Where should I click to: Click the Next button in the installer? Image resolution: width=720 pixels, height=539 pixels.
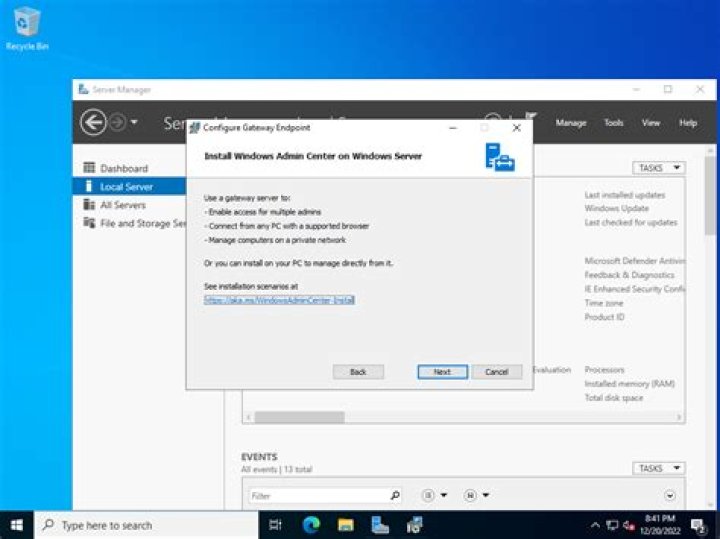coord(442,371)
